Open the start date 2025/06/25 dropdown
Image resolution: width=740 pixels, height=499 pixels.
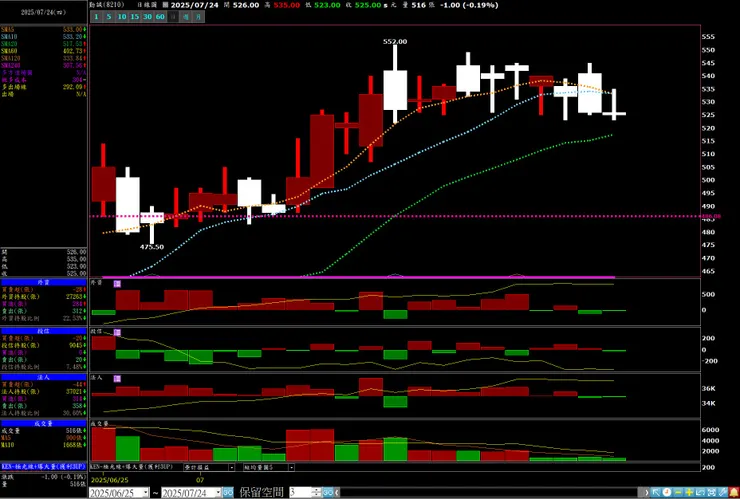145,493
